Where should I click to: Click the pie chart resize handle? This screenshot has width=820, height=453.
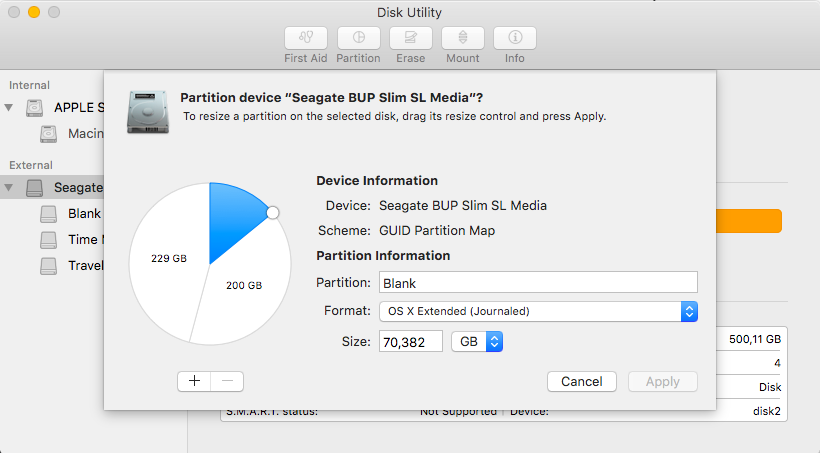(272, 212)
